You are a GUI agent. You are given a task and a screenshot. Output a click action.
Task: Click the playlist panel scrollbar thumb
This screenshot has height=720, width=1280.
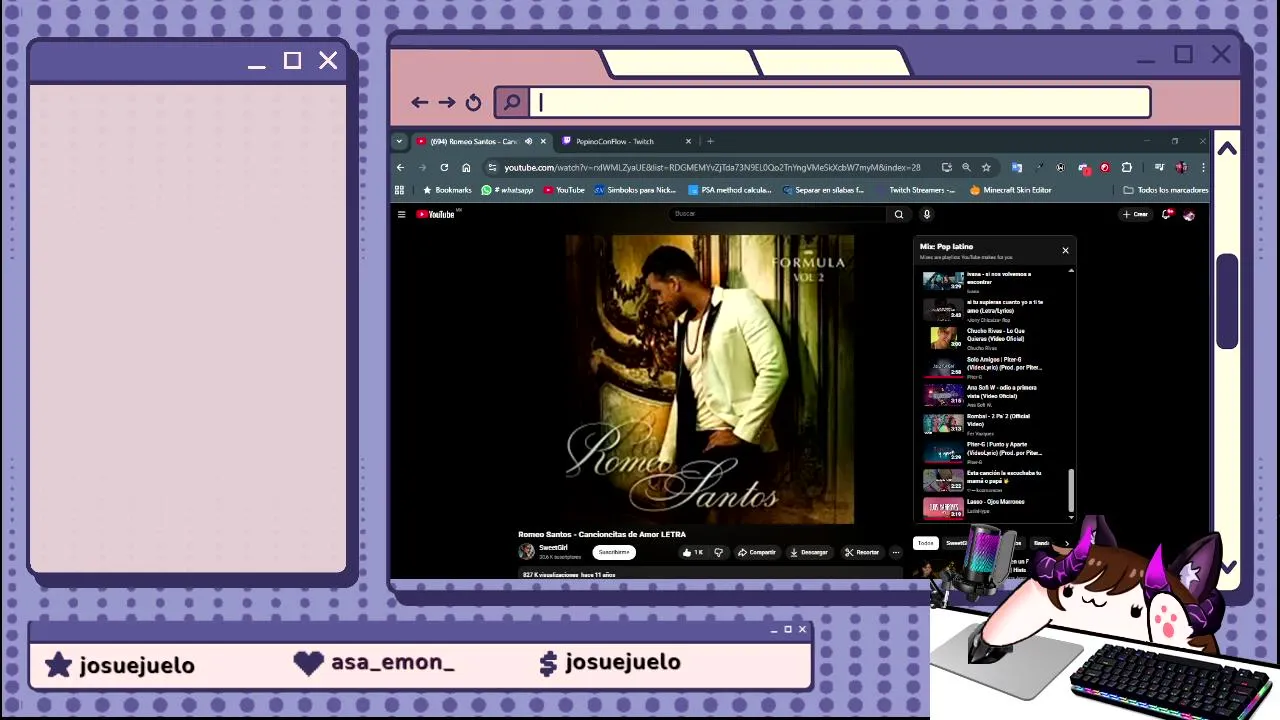click(x=1071, y=490)
